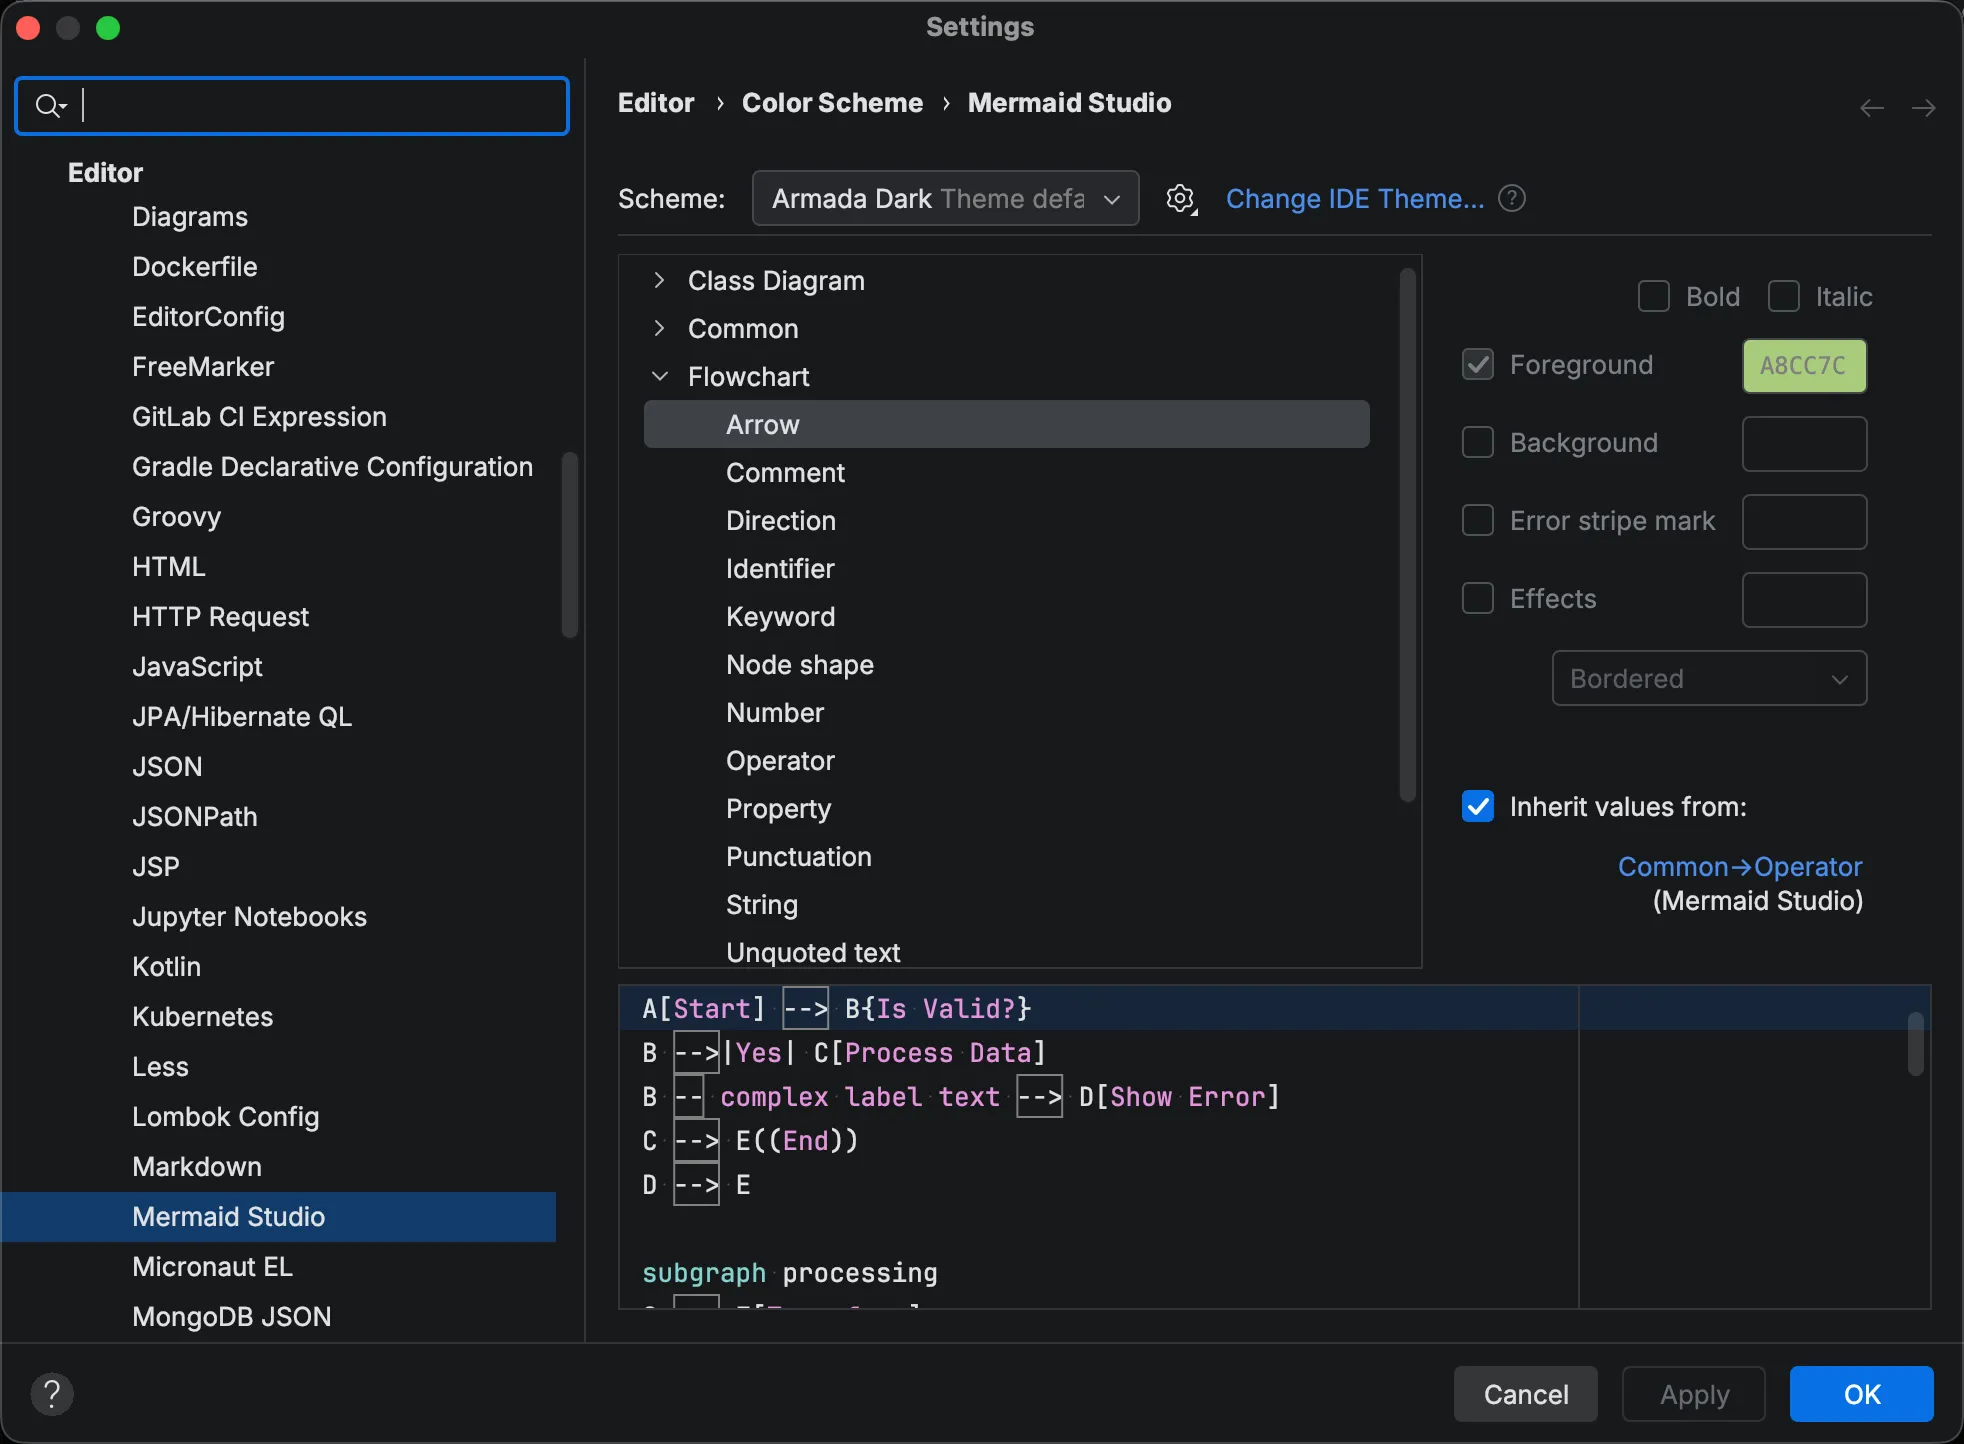This screenshot has width=1964, height=1444.
Task: Select the JSONPath settings page
Action: click(195, 816)
